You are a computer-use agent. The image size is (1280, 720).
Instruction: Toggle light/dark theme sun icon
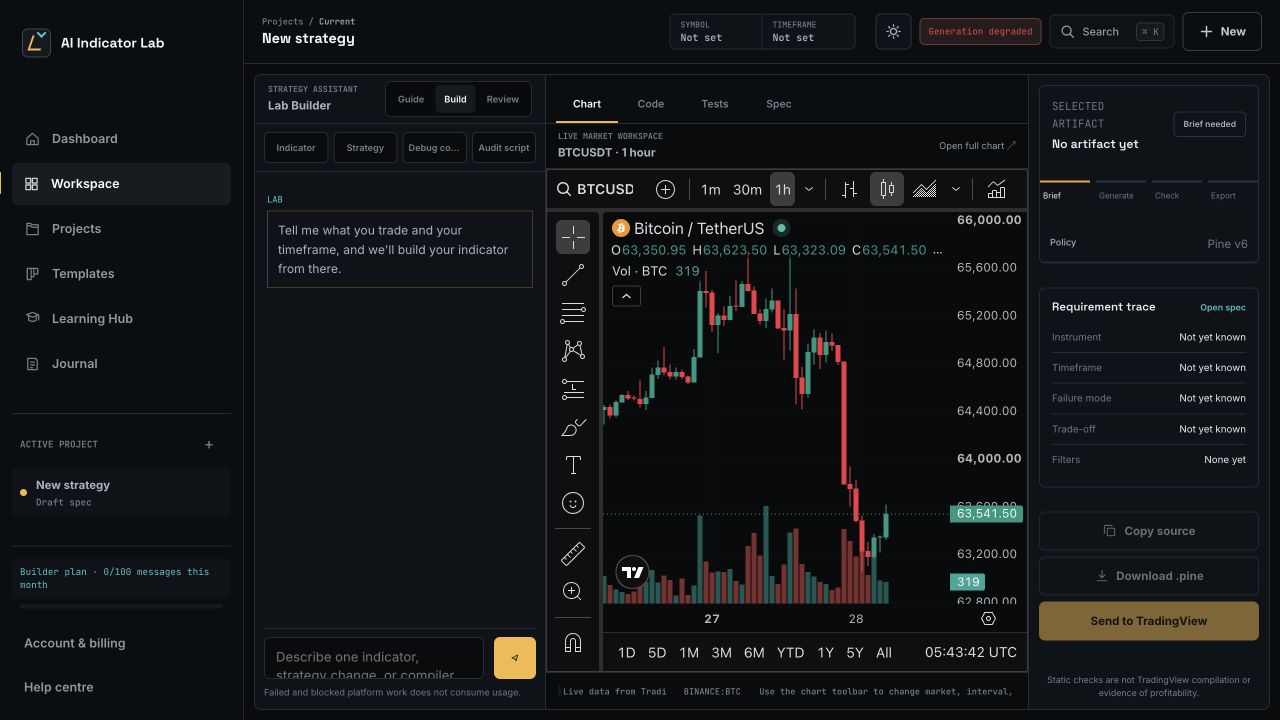(x=893, y=31)
